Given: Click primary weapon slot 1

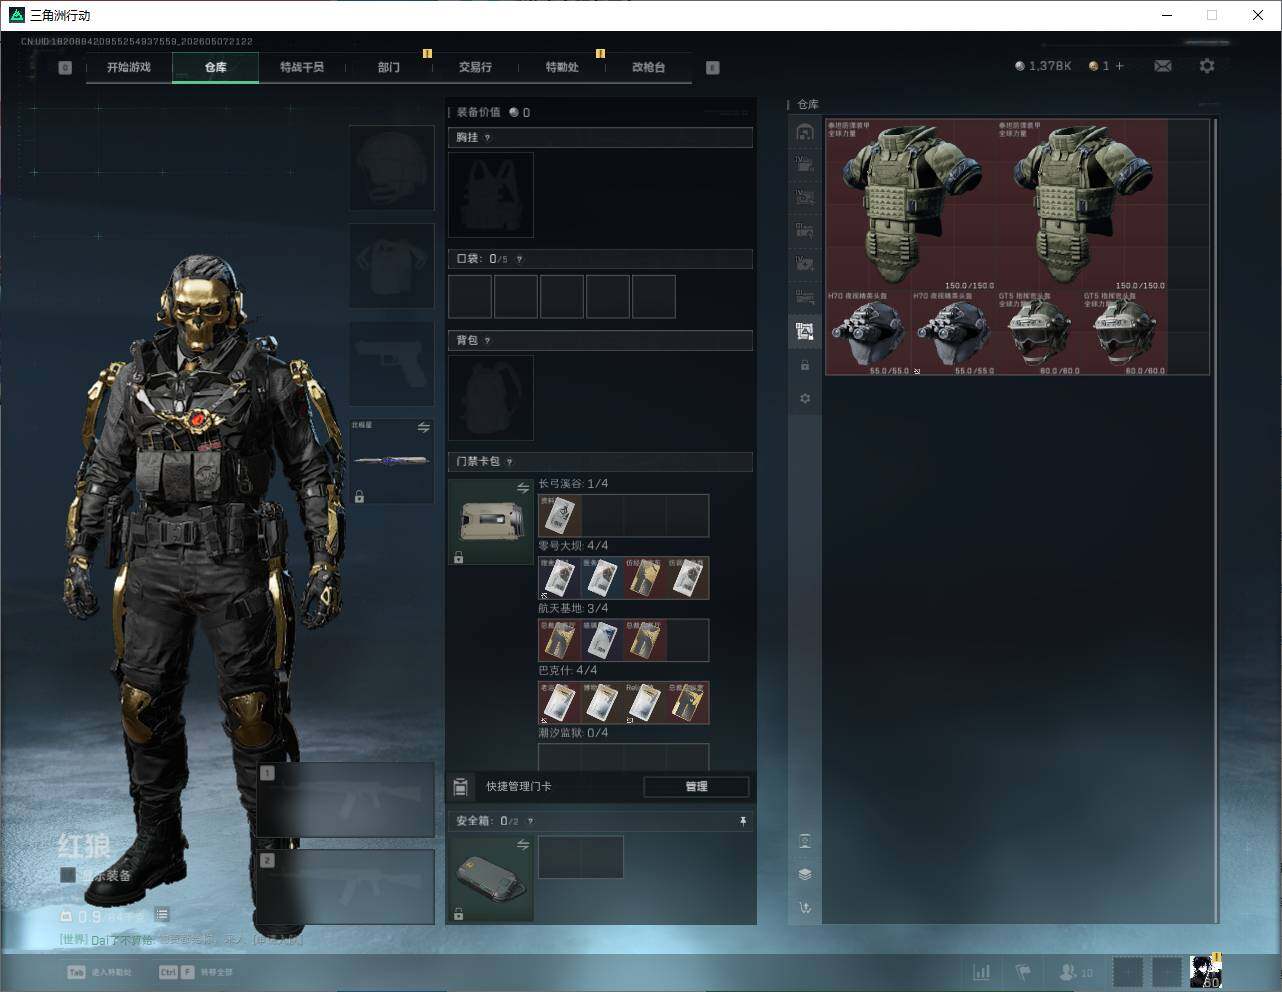Looking at the screenshot, I should [x=346, y=800].
